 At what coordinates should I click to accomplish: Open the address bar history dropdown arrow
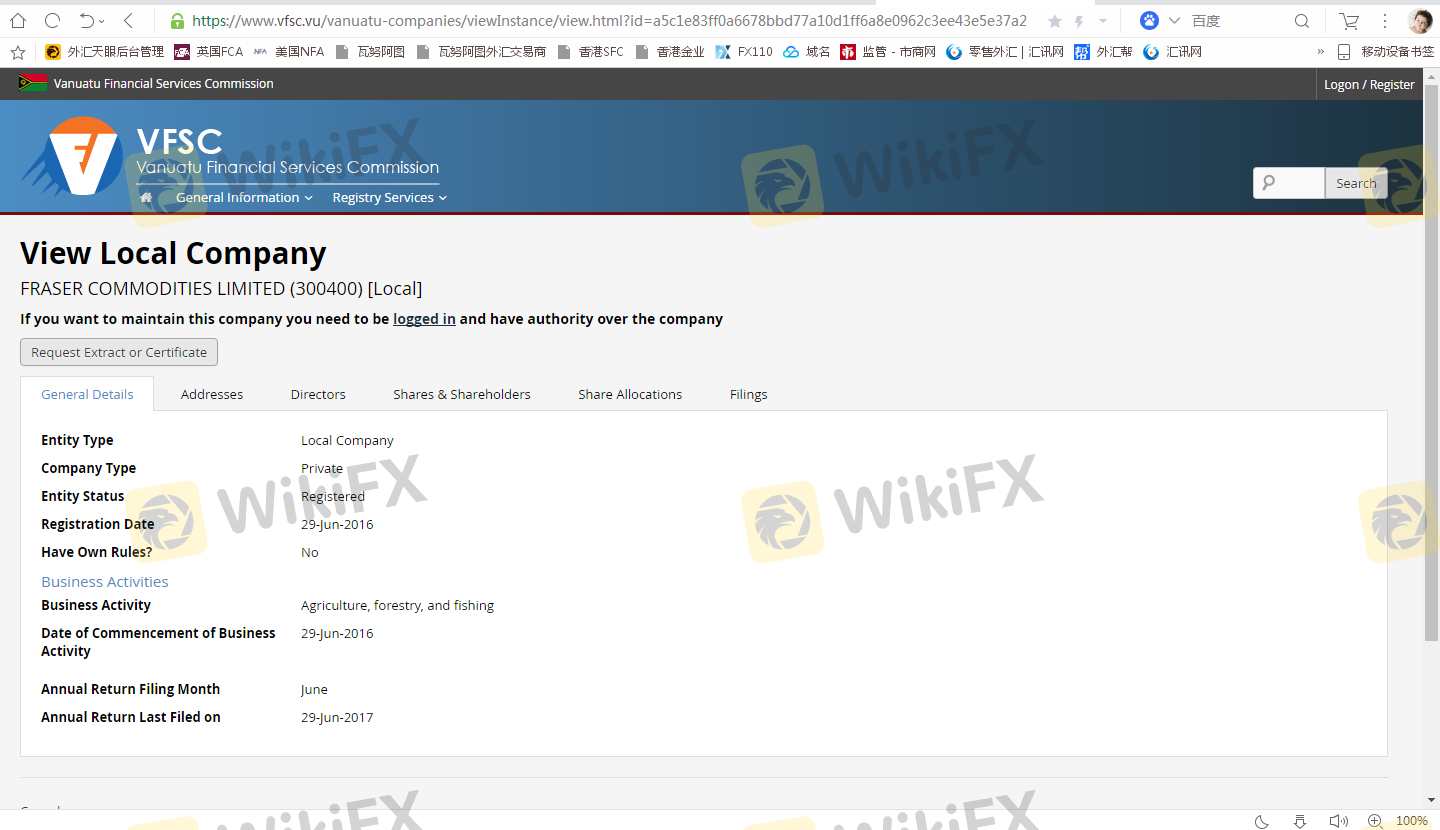(x=1103, y=21)
